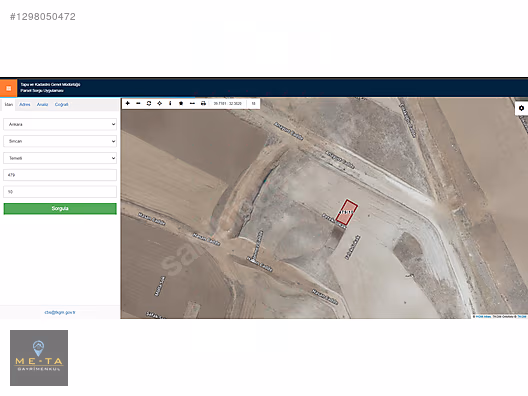Open the map settings gear
The image size is (528, 396).
521,108
